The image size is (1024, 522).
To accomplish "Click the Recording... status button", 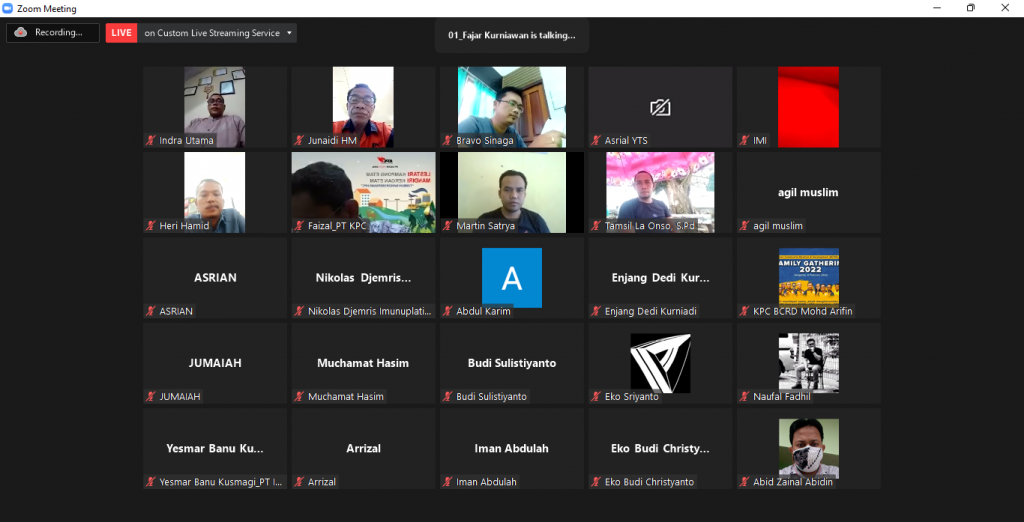I will pyautogui.click(x=53, y=33).
